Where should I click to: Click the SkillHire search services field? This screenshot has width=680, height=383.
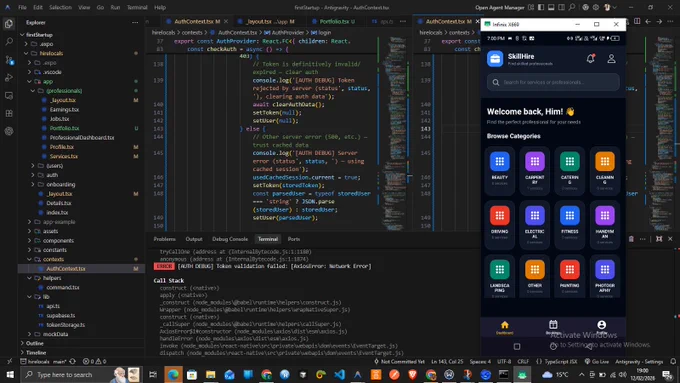[553, 82]
